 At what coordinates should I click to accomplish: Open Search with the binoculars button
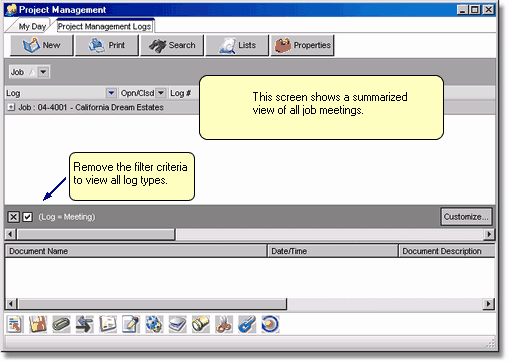point(172,45)
